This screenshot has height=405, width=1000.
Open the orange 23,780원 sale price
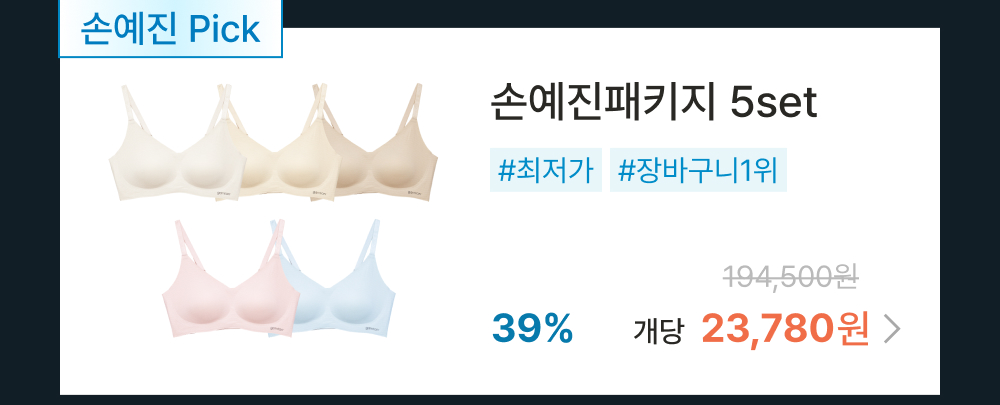(x=785, y=330)
